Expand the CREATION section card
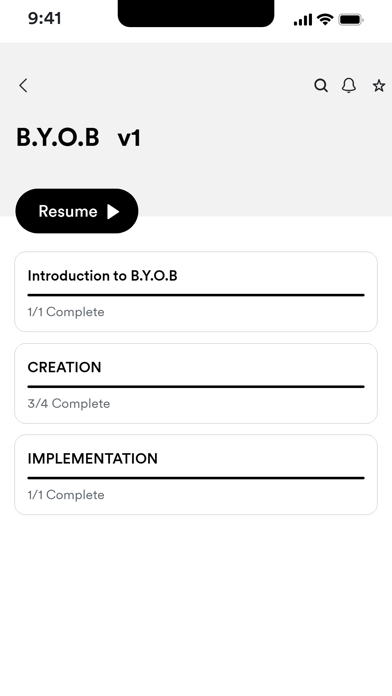 coord(196,383)
